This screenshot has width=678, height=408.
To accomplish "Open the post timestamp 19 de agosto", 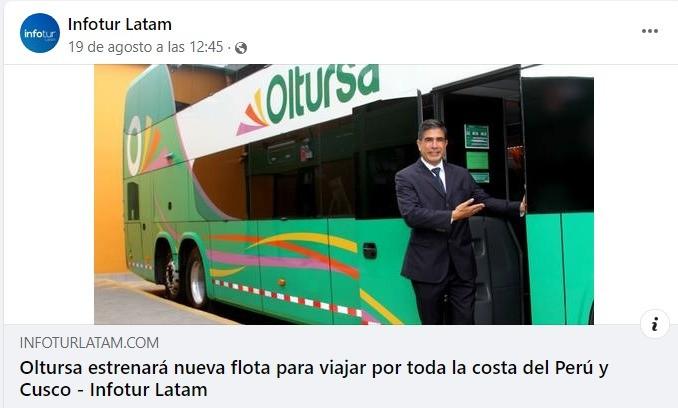I will [146, 47].
